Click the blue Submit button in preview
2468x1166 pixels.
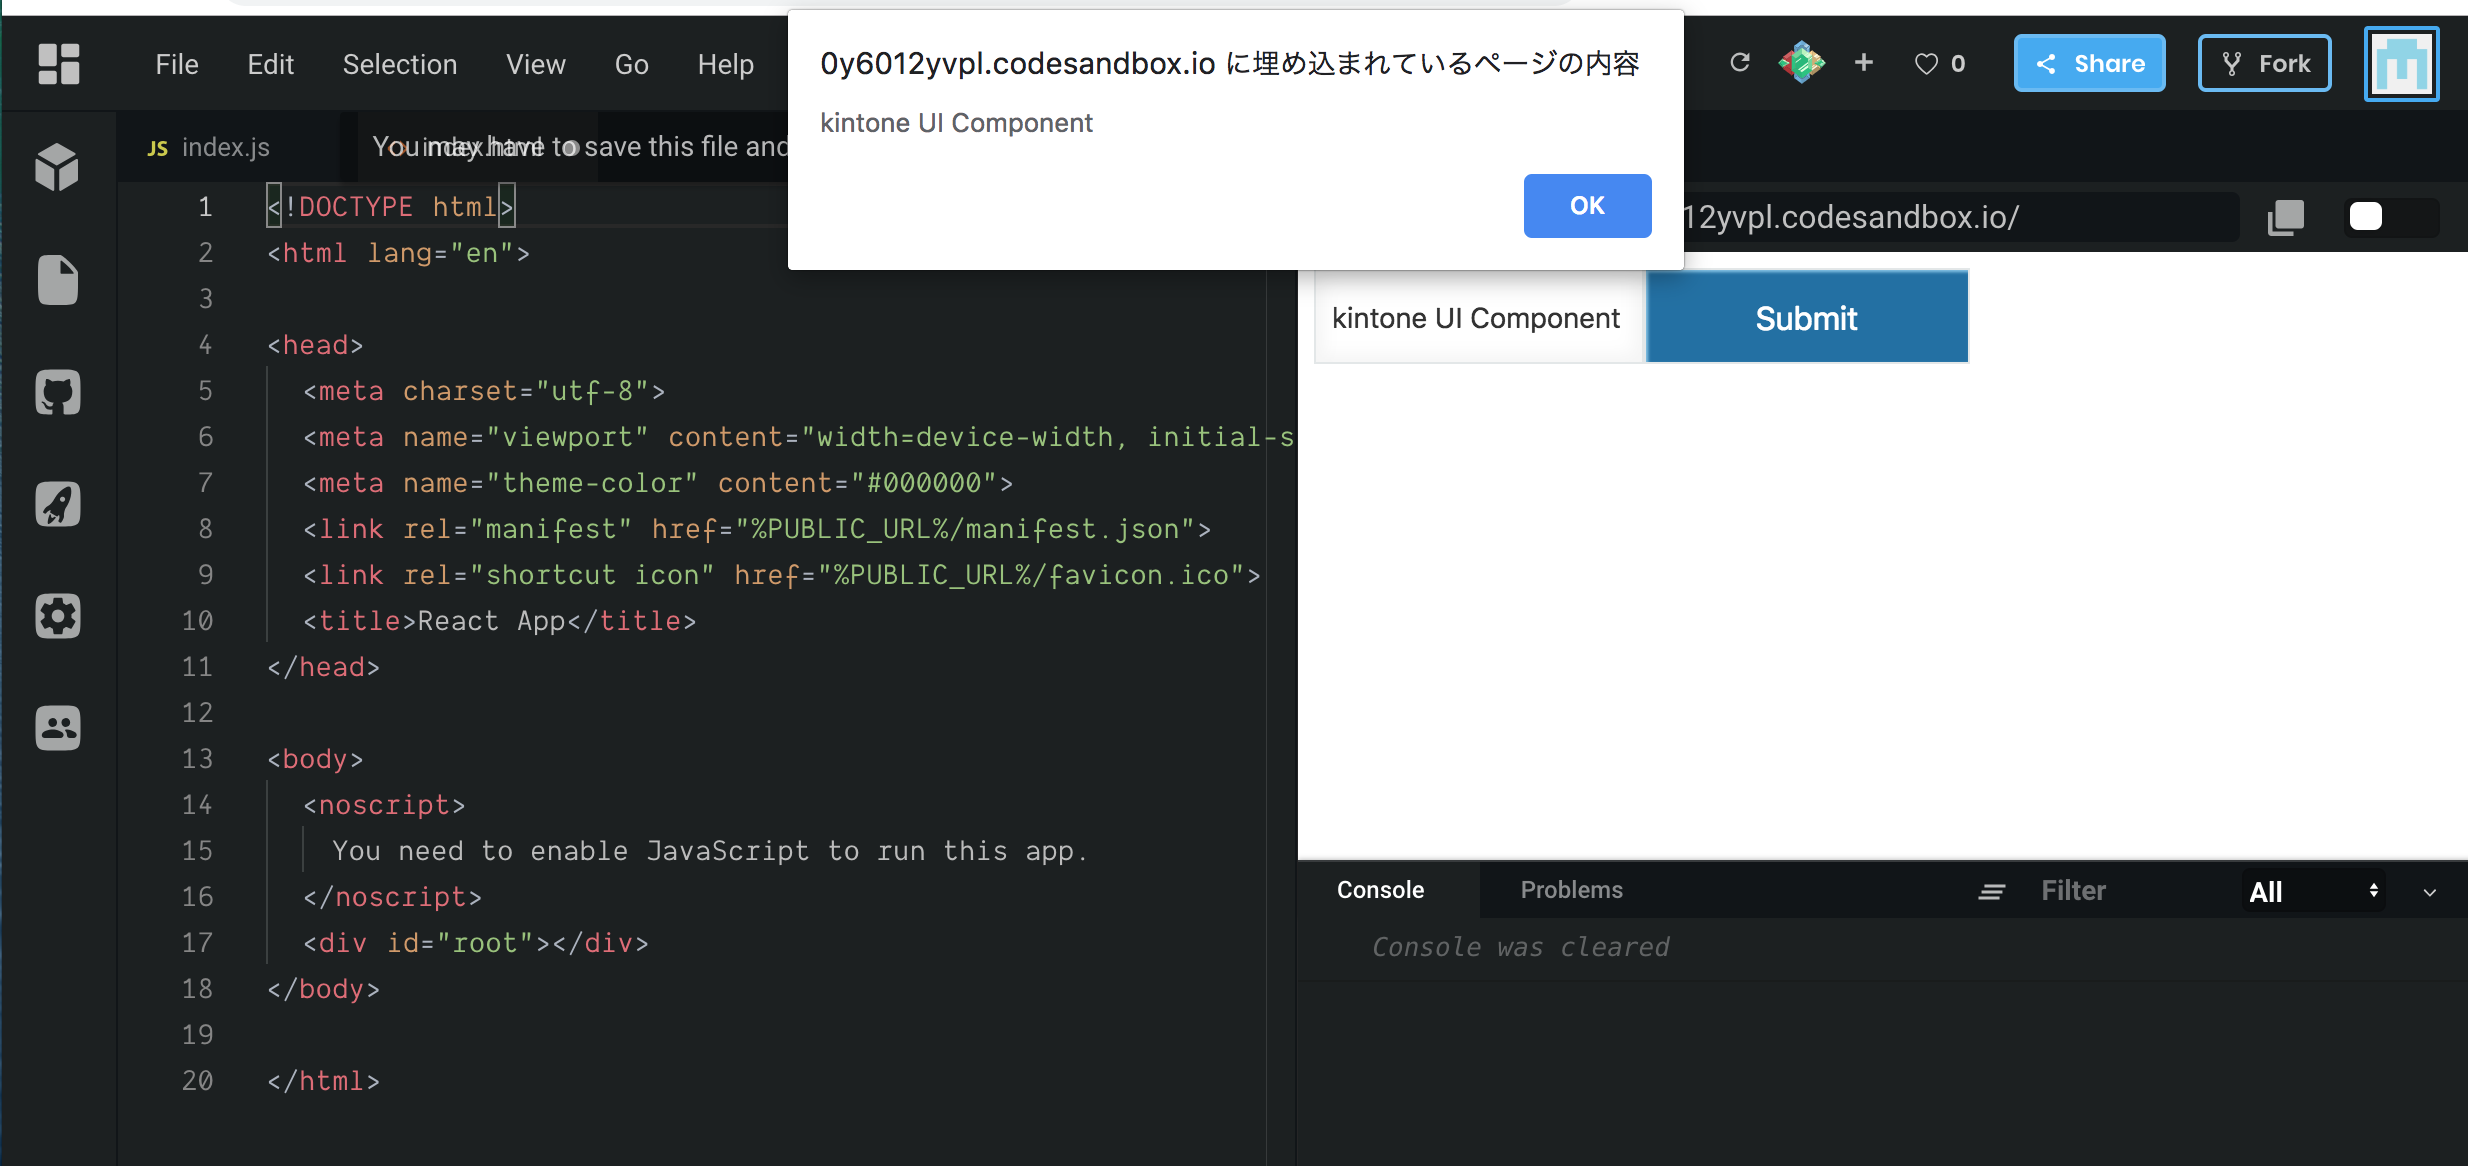1807,318
